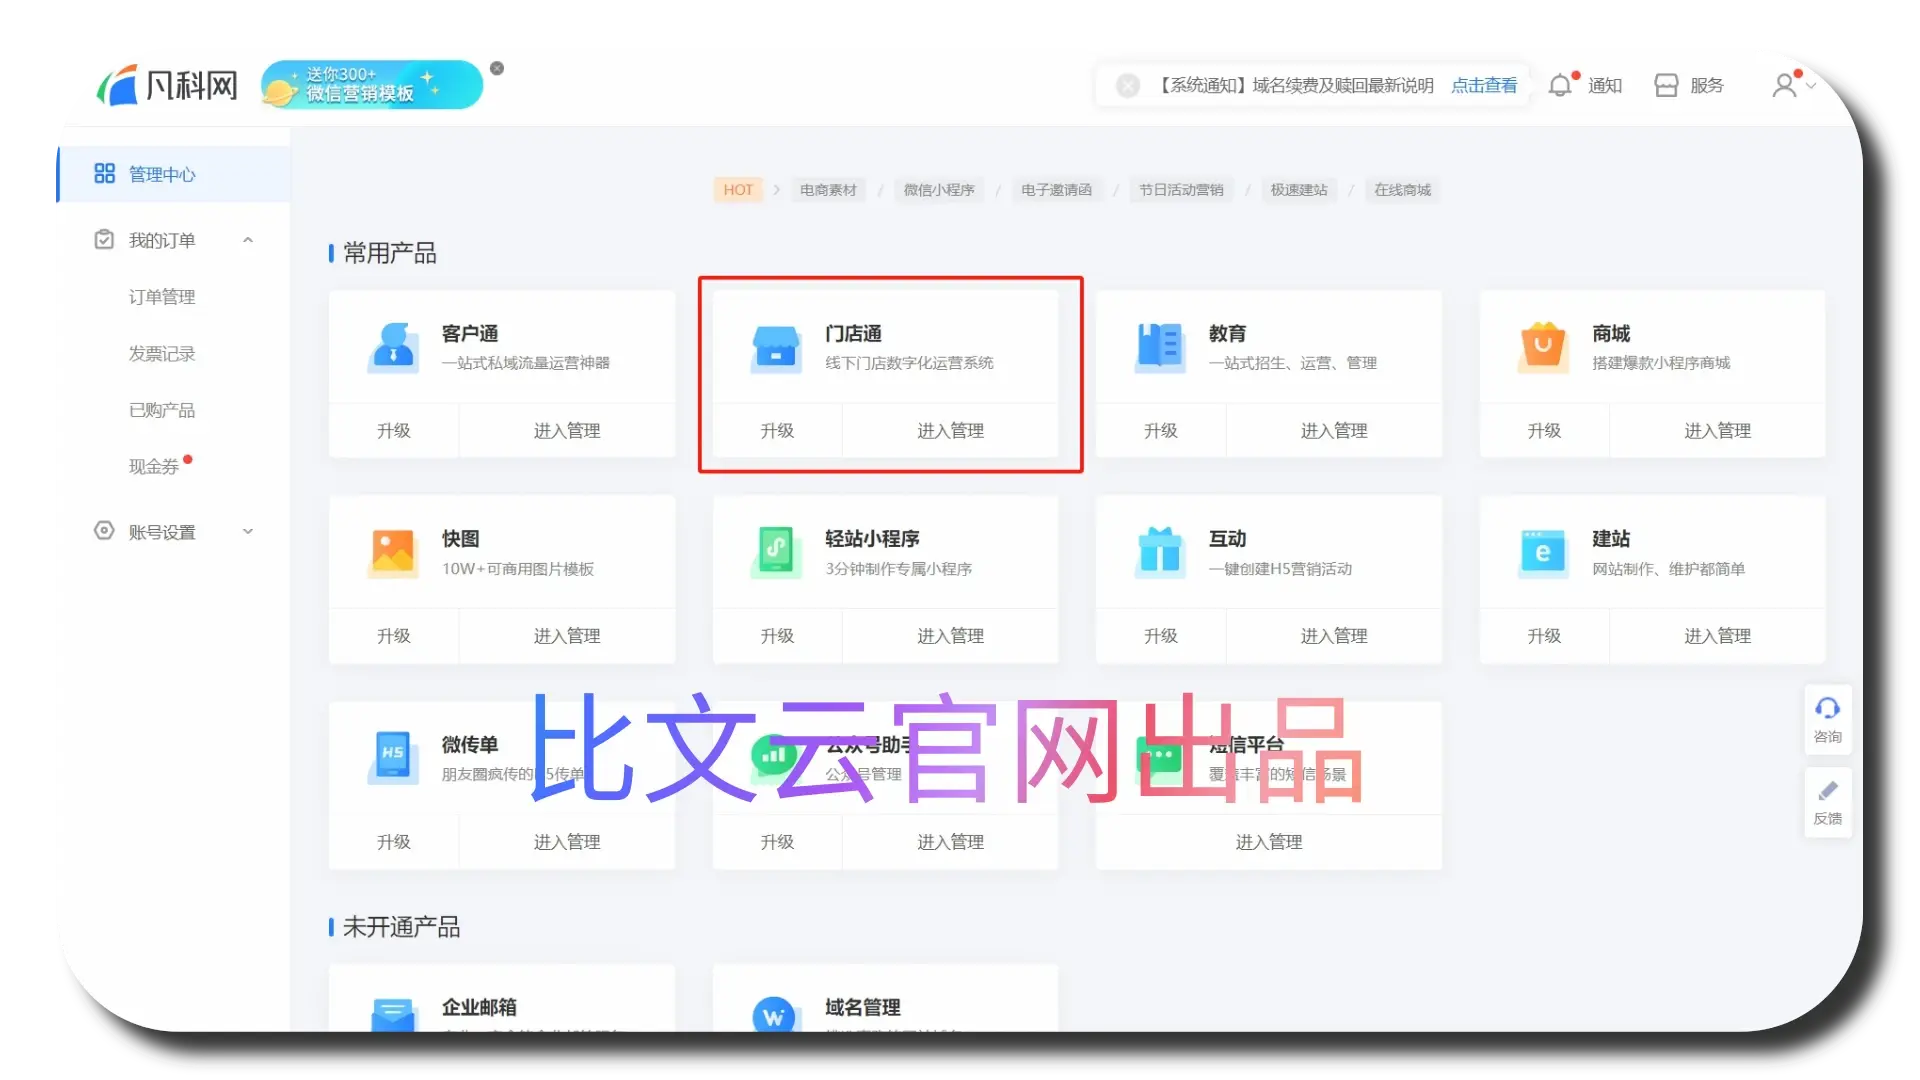Open 订单管理 in the sidebar
Screen dimensions: 1920x1080
(162, 297)
